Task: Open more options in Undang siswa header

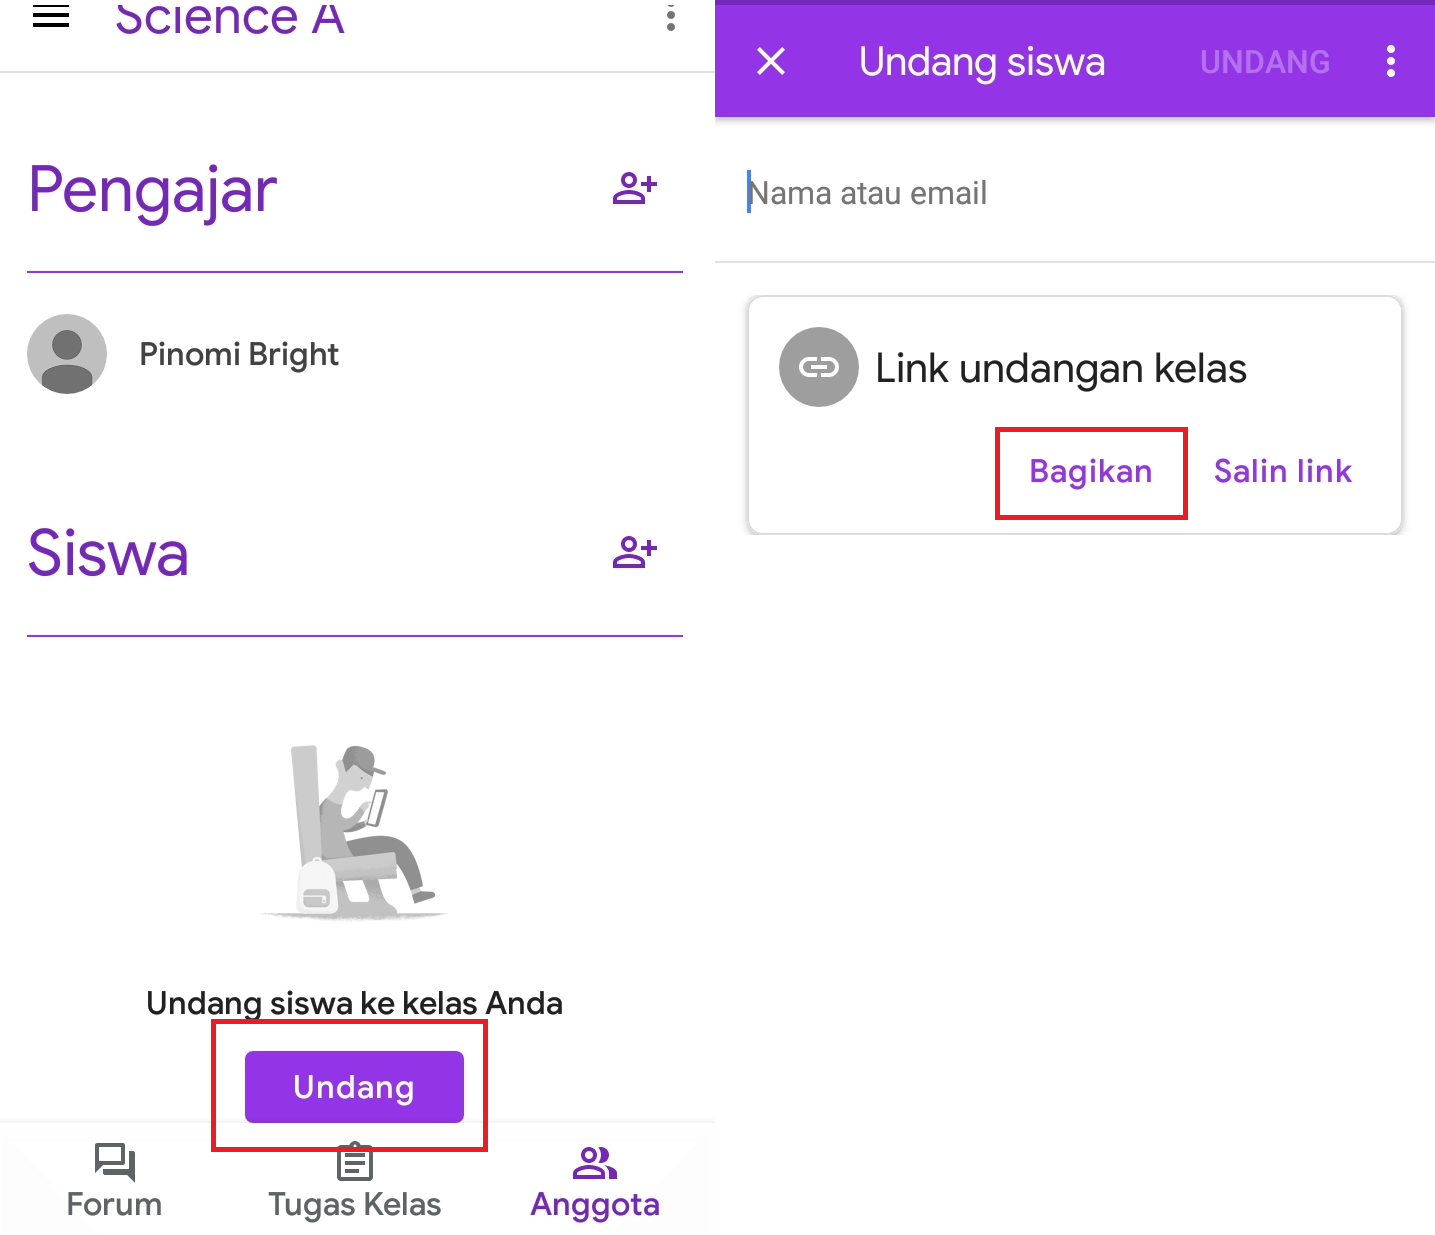Action: pos(1390,62)
